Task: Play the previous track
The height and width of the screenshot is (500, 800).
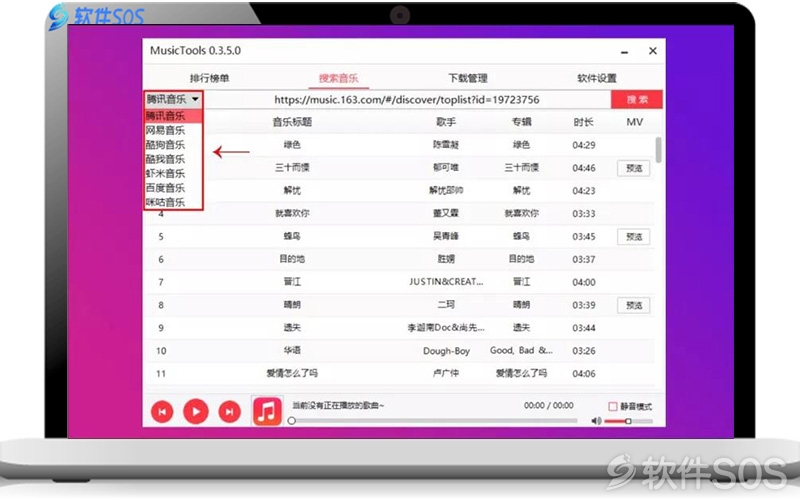Action: (x=162, y=412)
